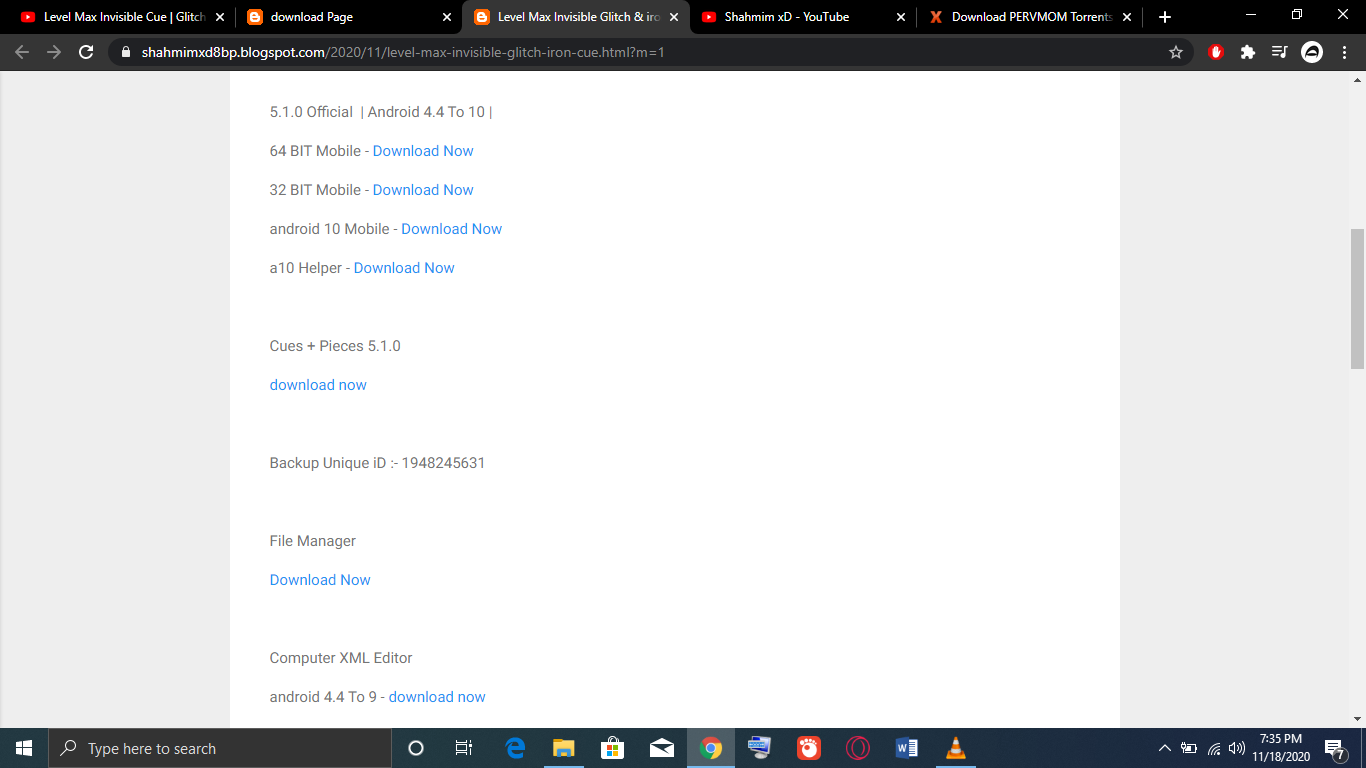The image size is (1366, 768).
Task: Show hidden system tray icons
Action: pos(1164,748)
